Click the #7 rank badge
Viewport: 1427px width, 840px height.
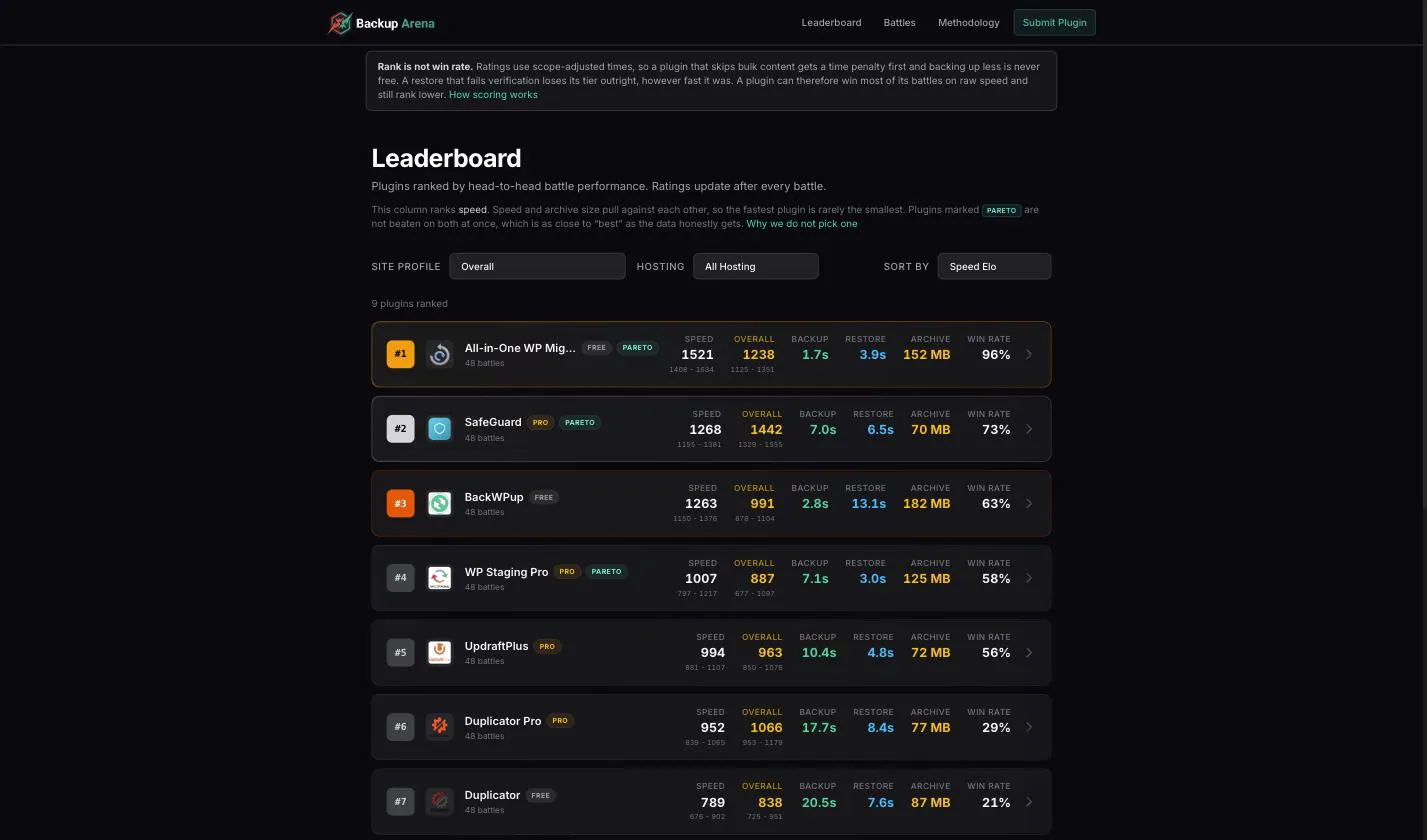click(400, 801)
